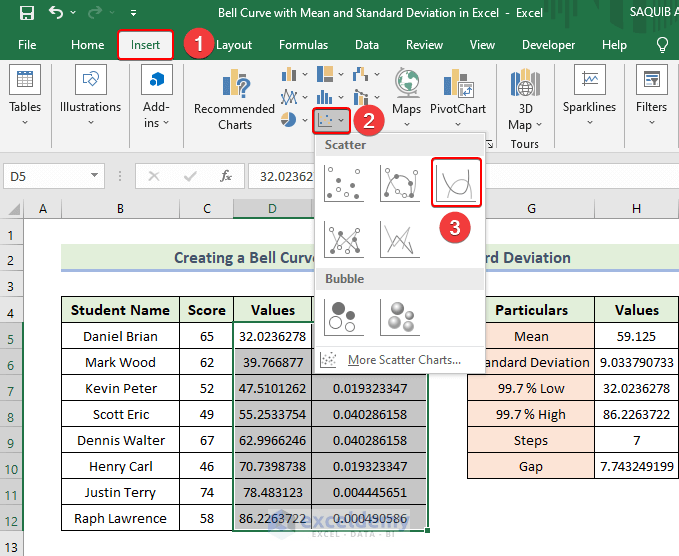679x556 pixels.
Task: Switch to the Formulas tab
Action: (303, 45)
